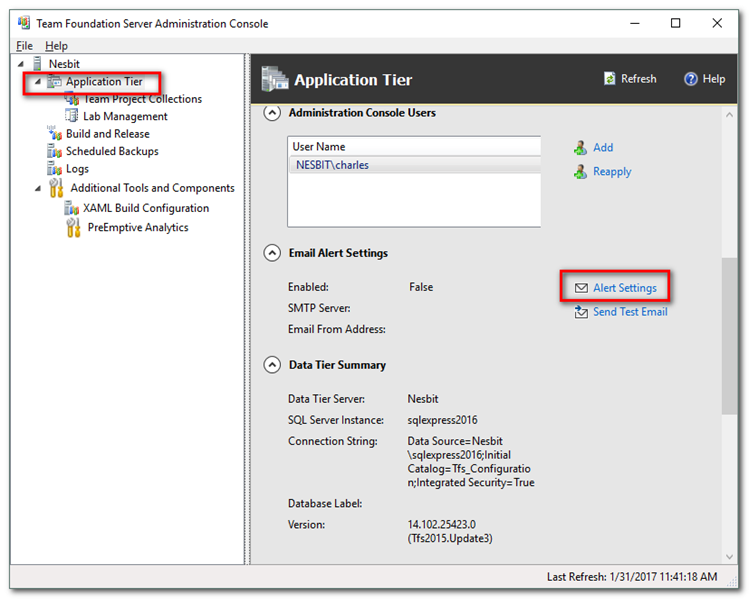Viewport: 749px width, 599px height.
Task: Click Send Test Email
Action: point(630,312)
